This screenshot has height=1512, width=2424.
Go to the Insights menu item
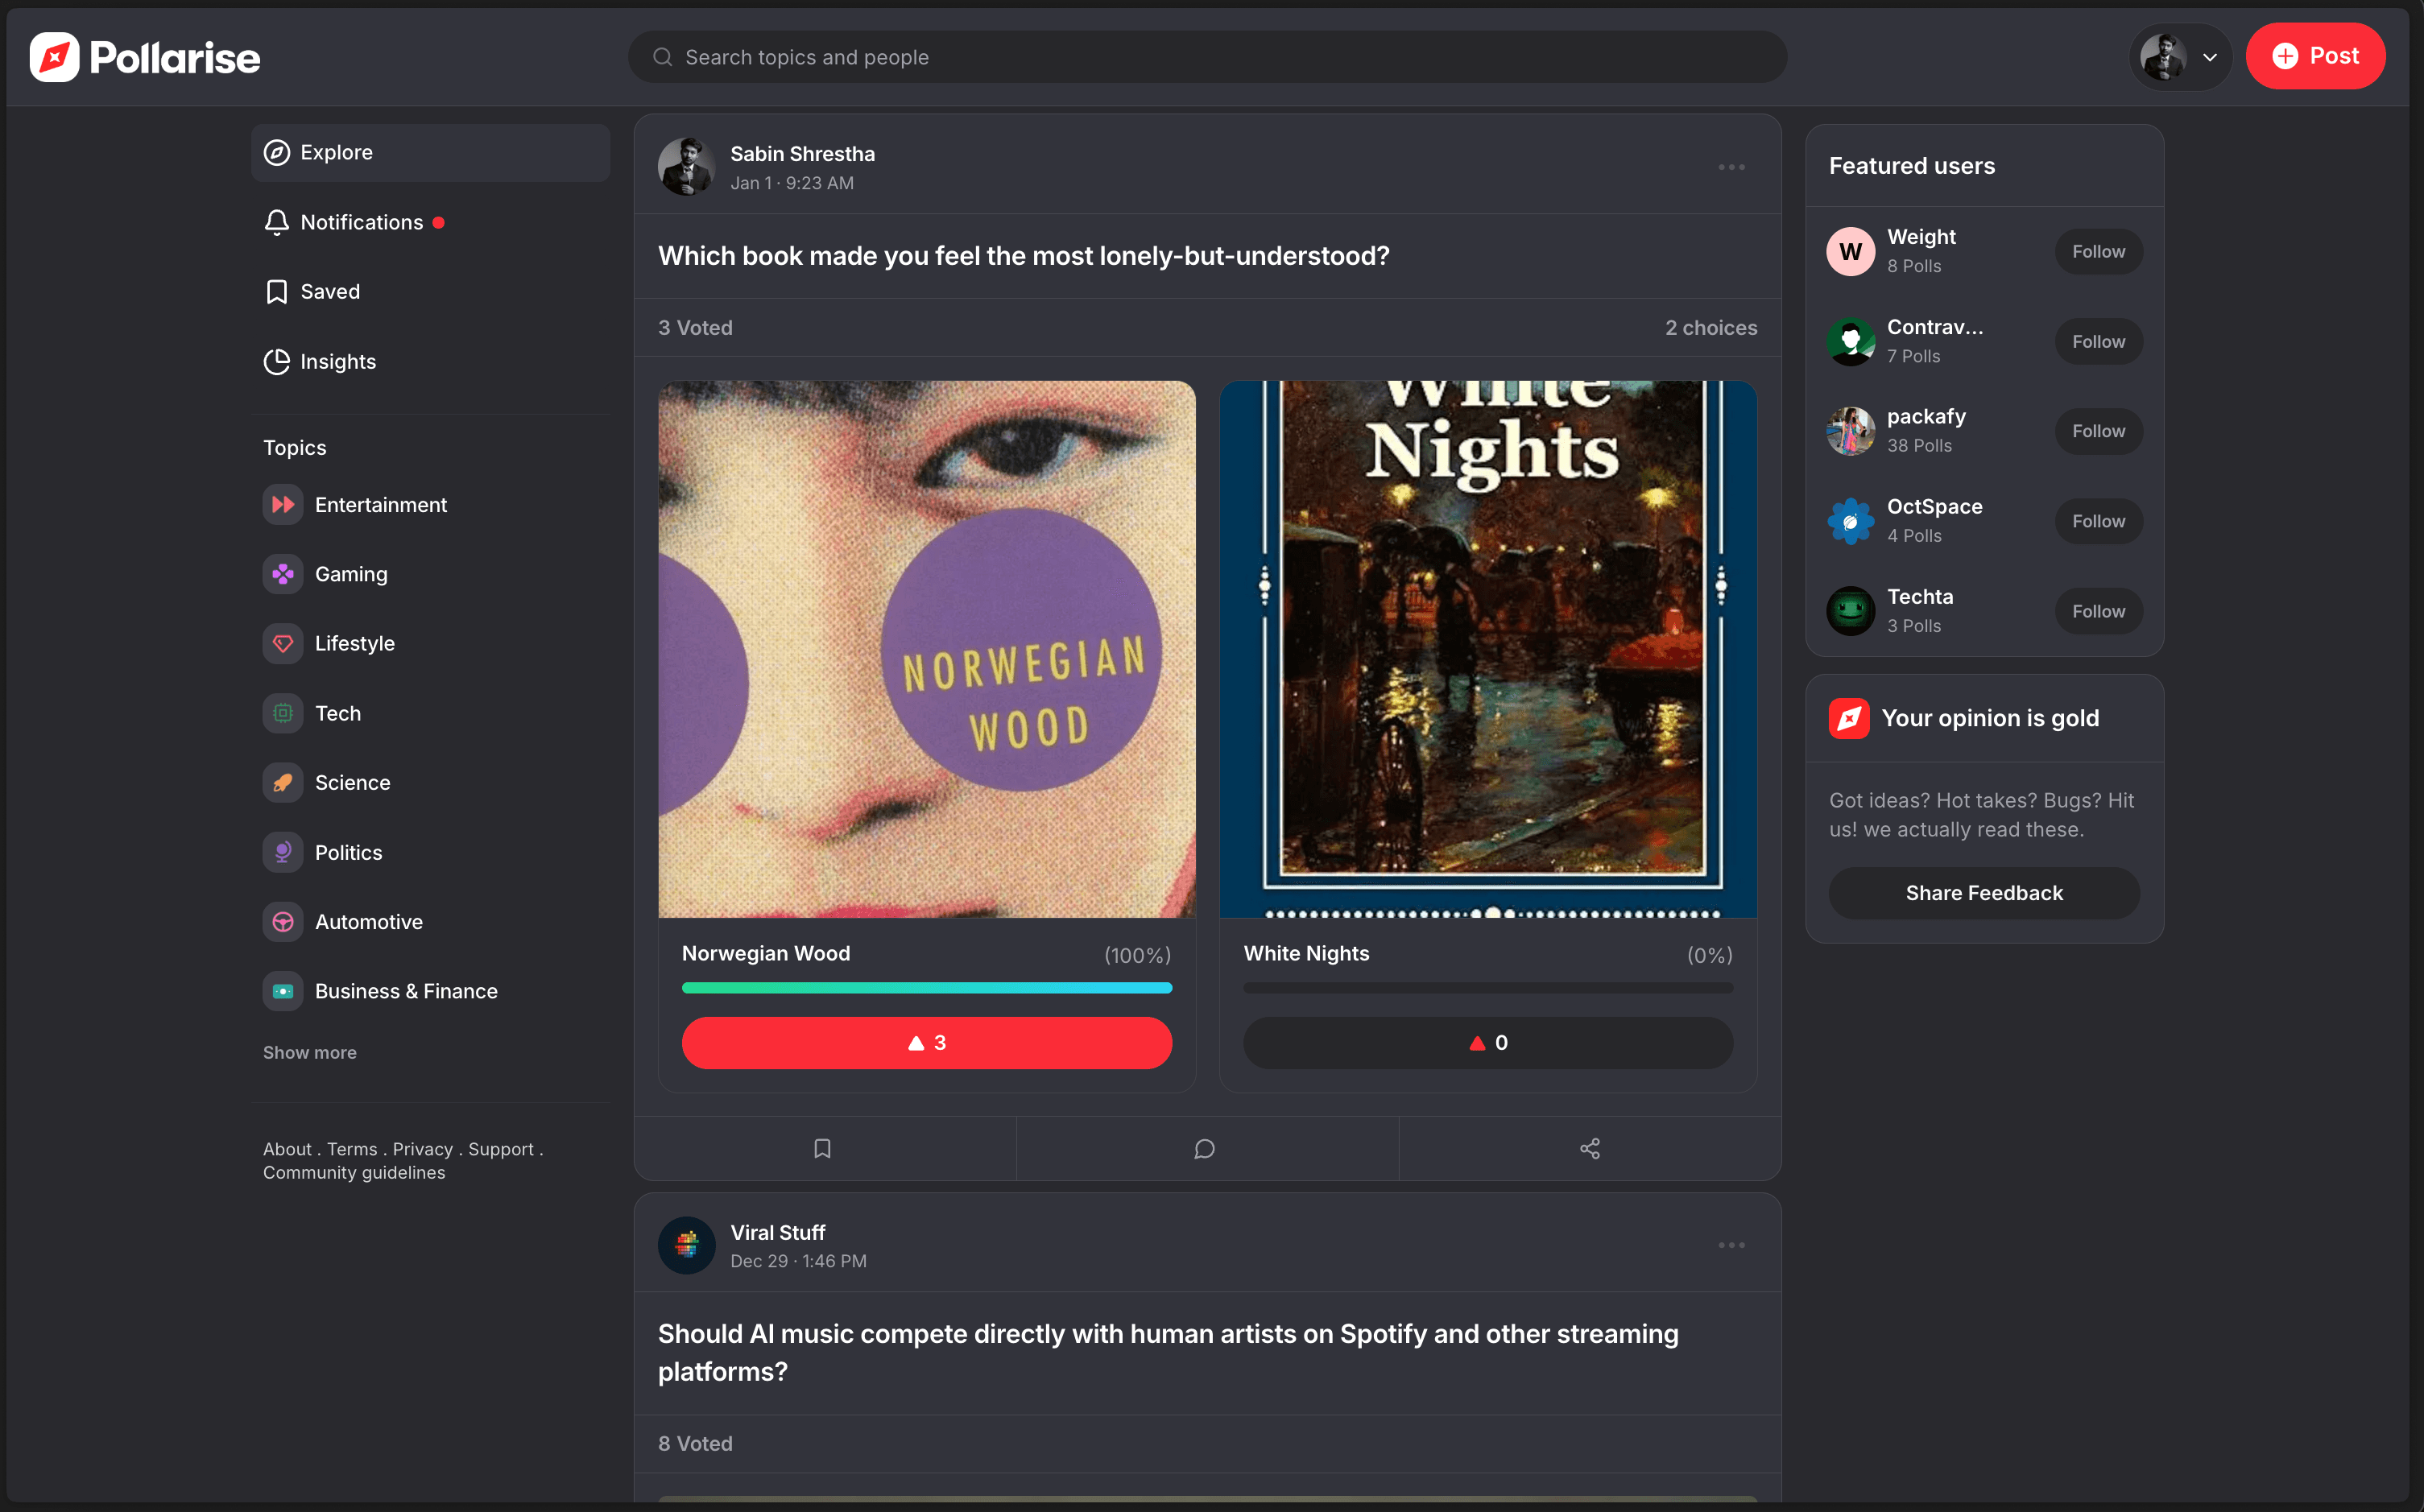tap(338, 361)
